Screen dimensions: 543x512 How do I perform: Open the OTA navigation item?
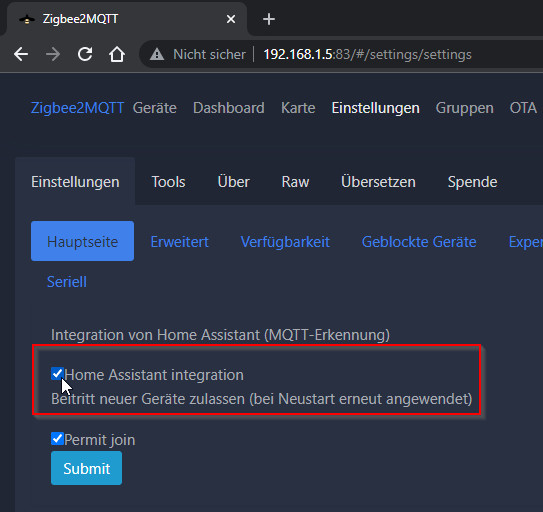[x=523, y=108]
